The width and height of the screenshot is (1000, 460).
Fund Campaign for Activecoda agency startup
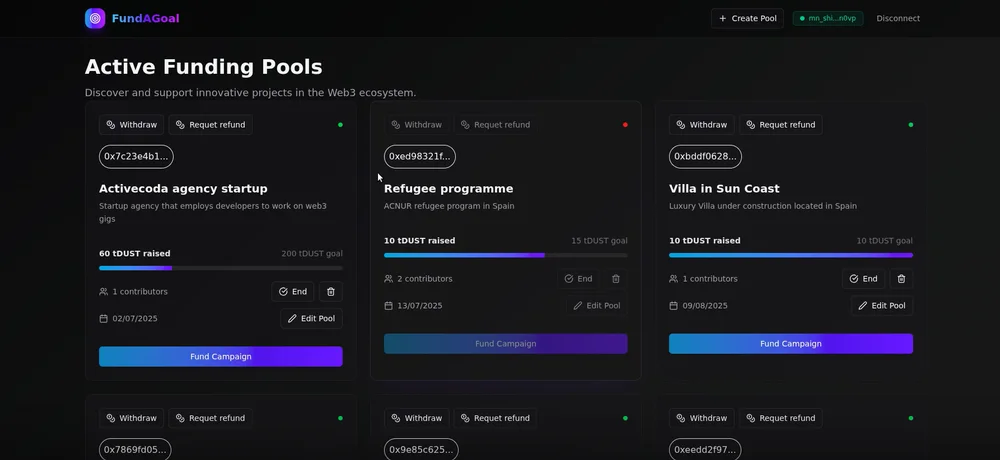click(x=221, y=357)
